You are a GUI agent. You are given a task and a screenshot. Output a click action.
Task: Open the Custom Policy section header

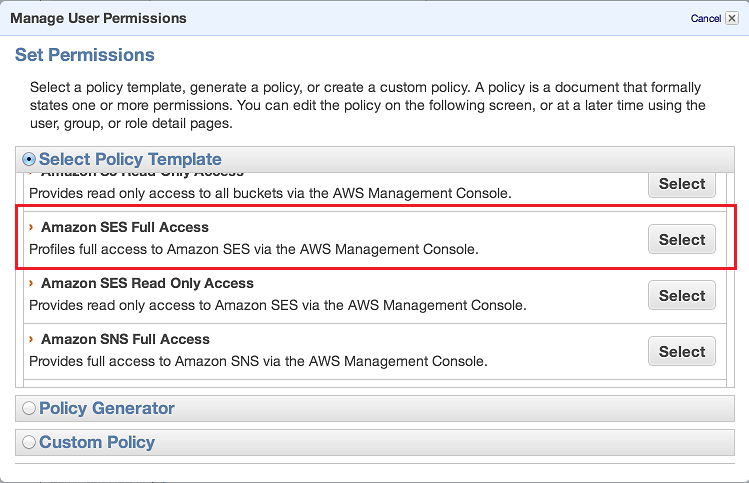[375, 442]
